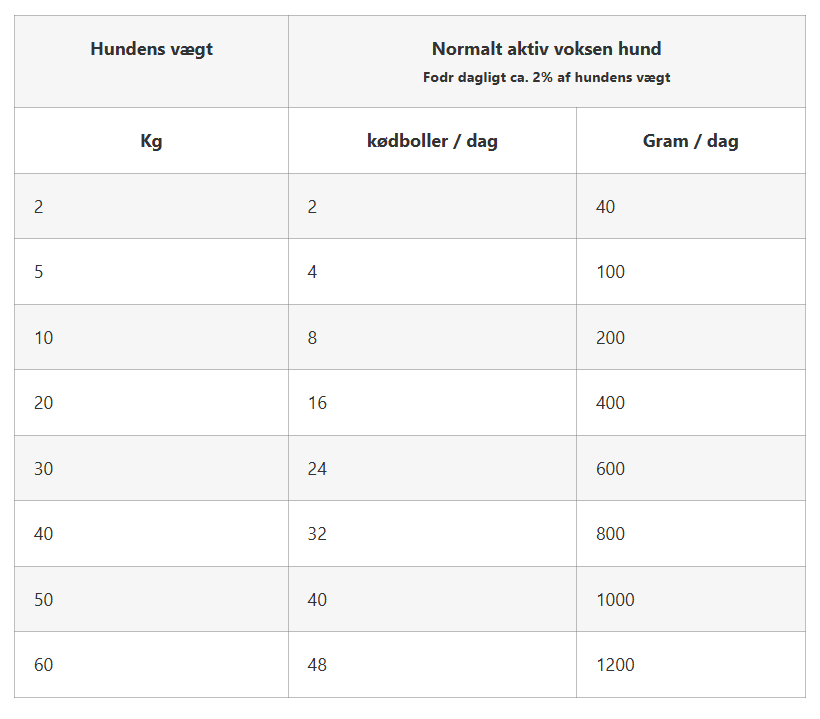The width and height of the screenshot is (820, 719).
Task: Select the 800 gram value cell
Action: [691, 534]
